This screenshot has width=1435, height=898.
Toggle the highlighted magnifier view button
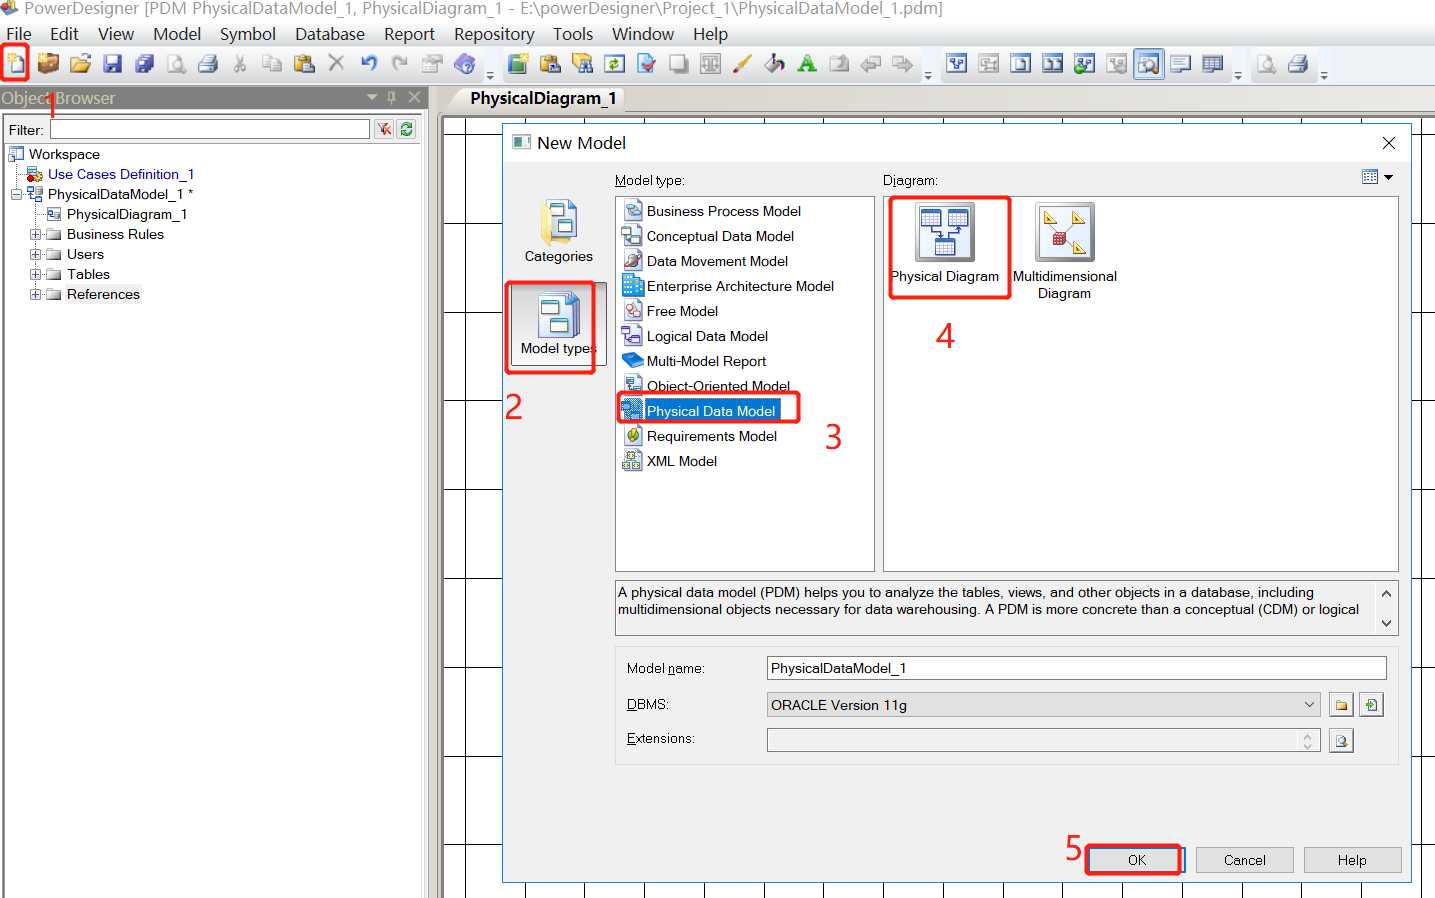1149,64
